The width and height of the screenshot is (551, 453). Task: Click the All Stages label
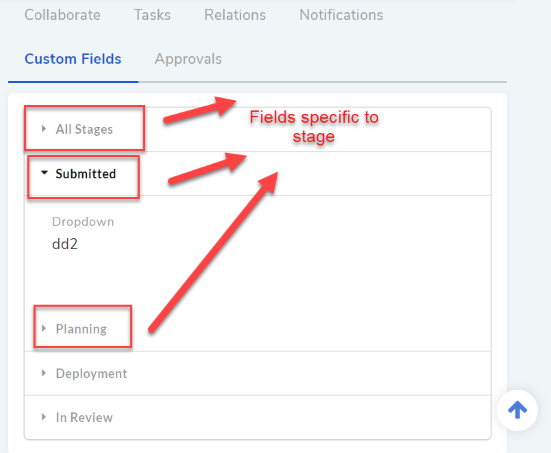84,129
